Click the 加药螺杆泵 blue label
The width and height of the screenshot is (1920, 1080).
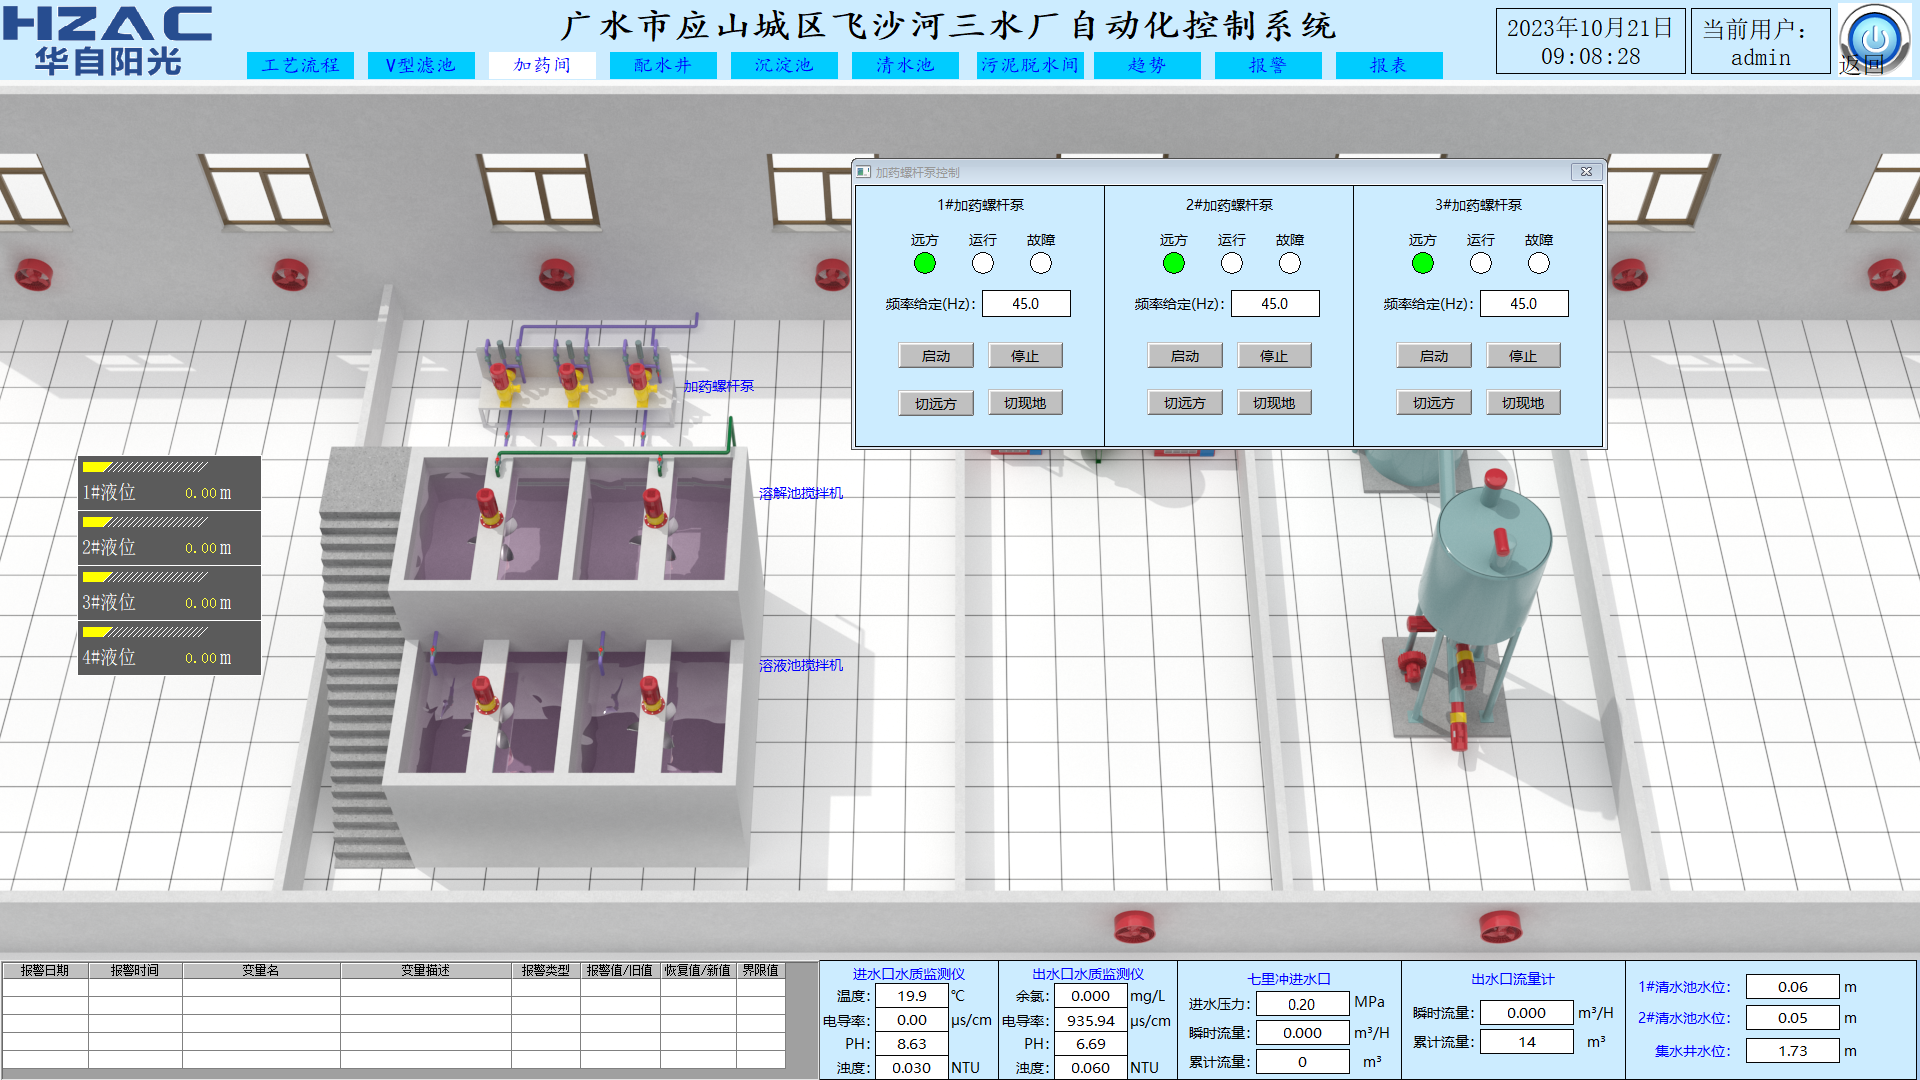pyautogui.click(x=718, y=386)
